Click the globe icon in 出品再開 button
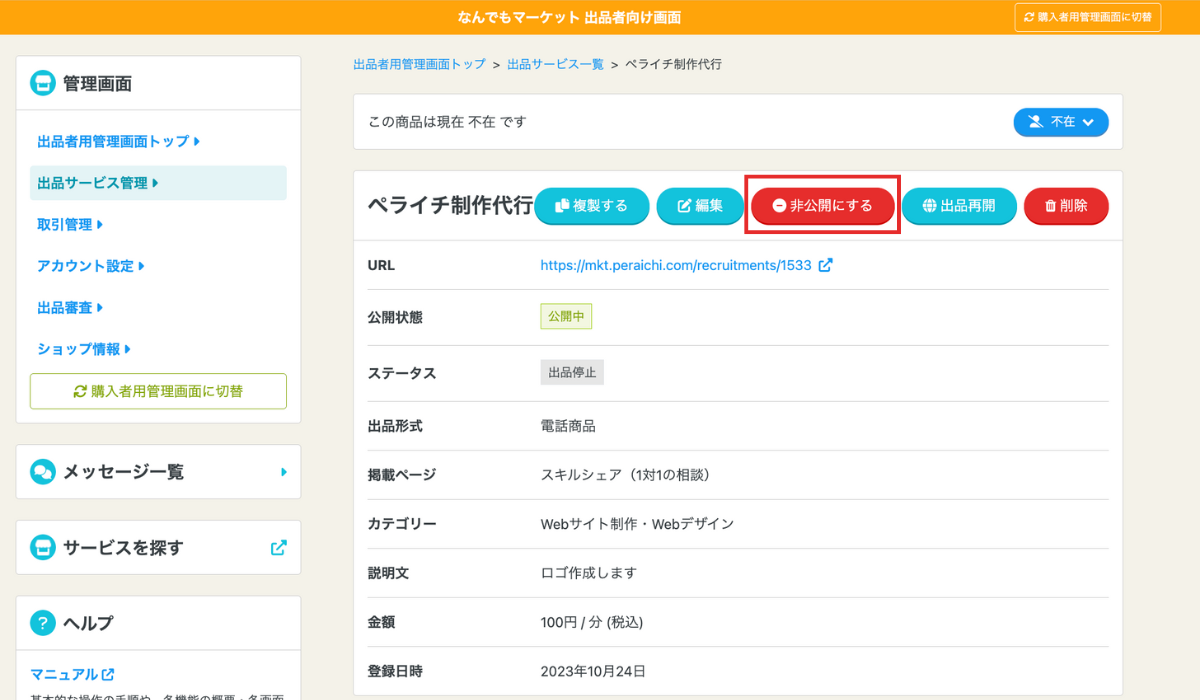1200x700 pixels. point(929,205)
